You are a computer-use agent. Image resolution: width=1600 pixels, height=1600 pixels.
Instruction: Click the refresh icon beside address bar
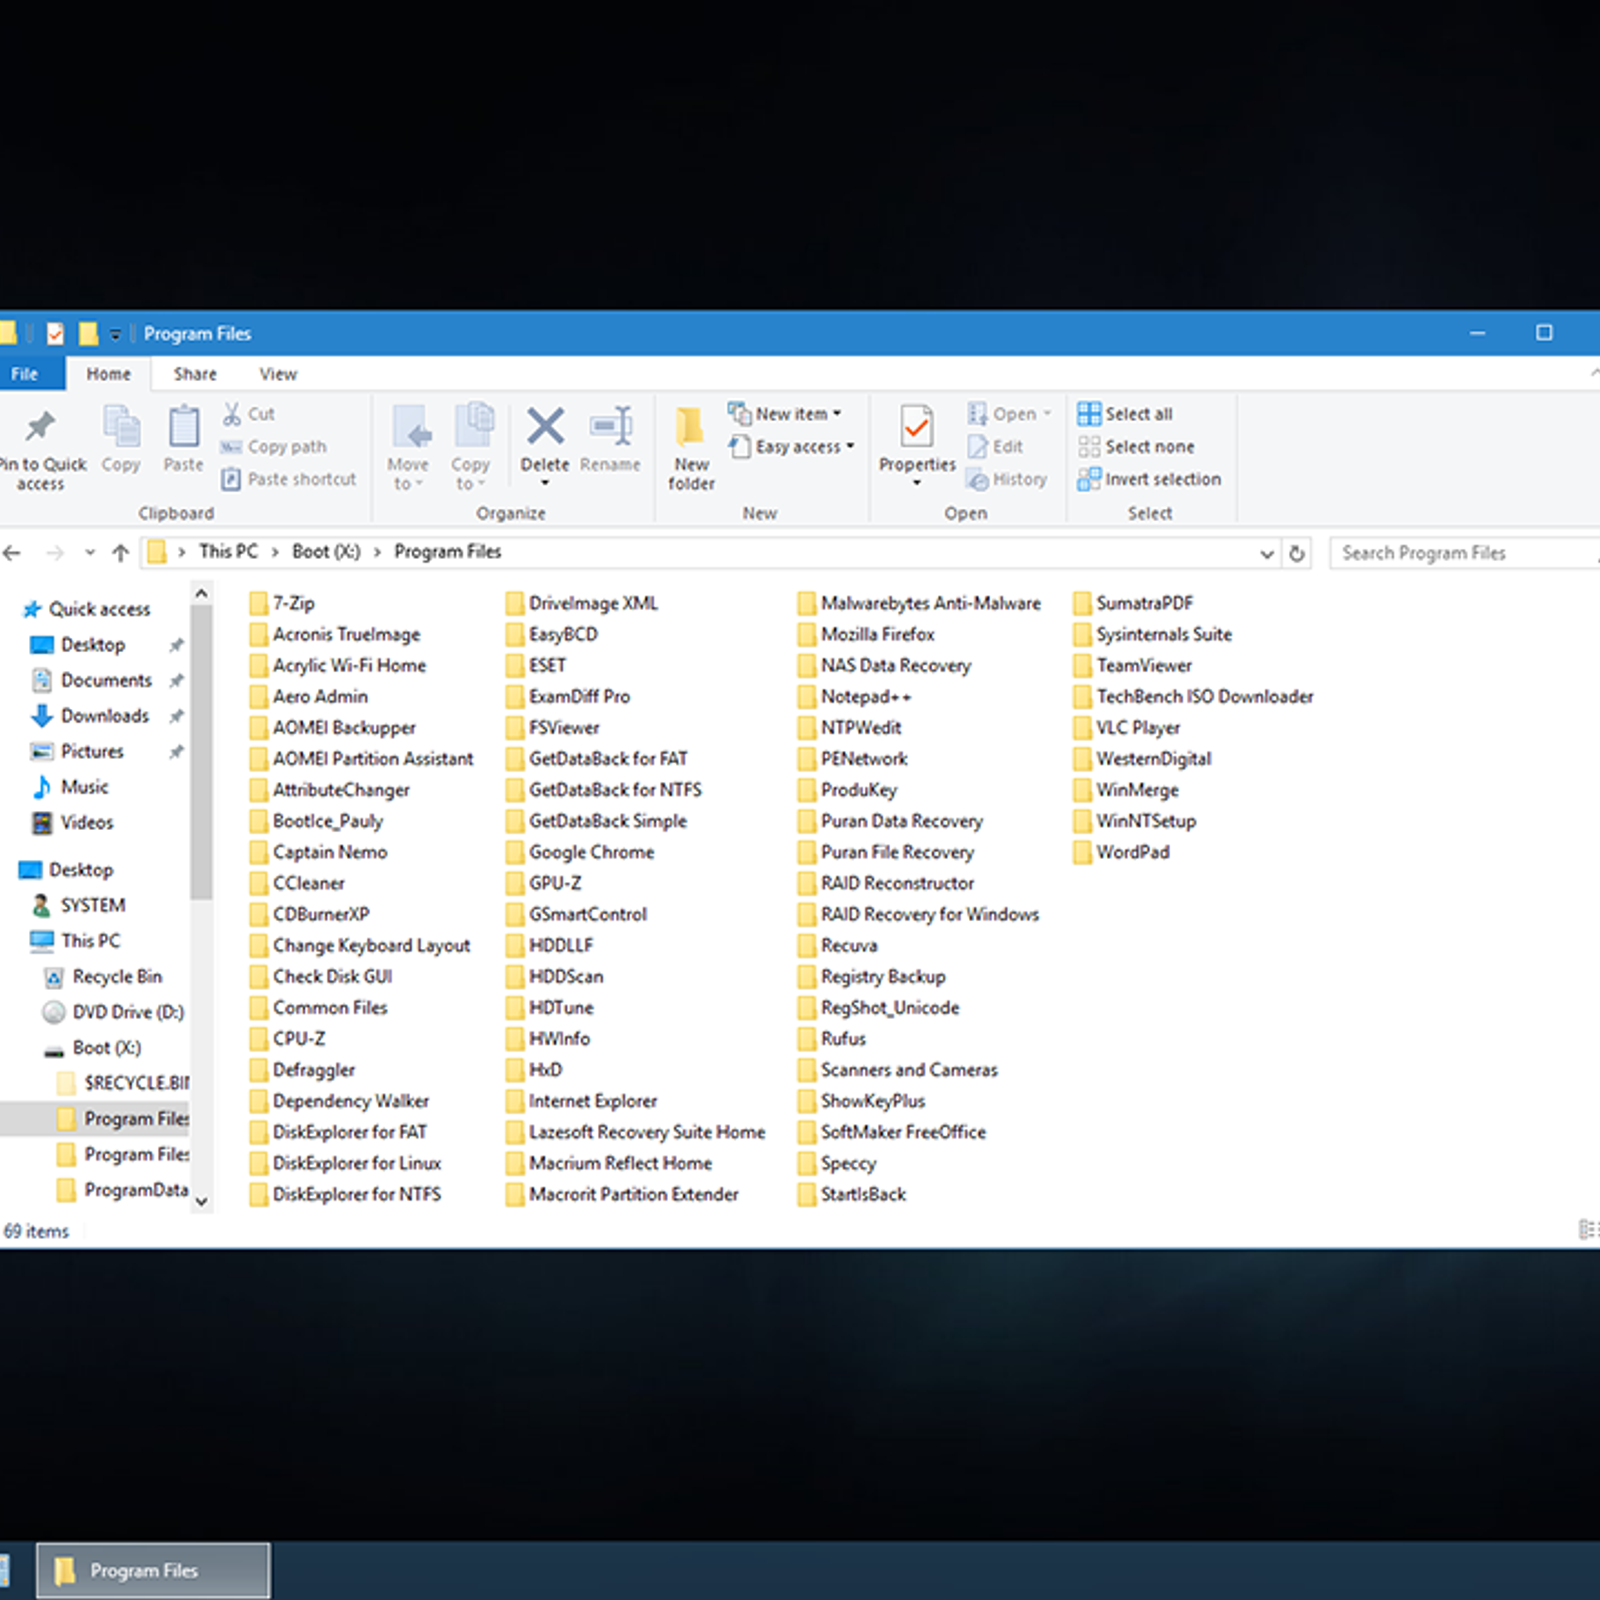click(1297, 553)
